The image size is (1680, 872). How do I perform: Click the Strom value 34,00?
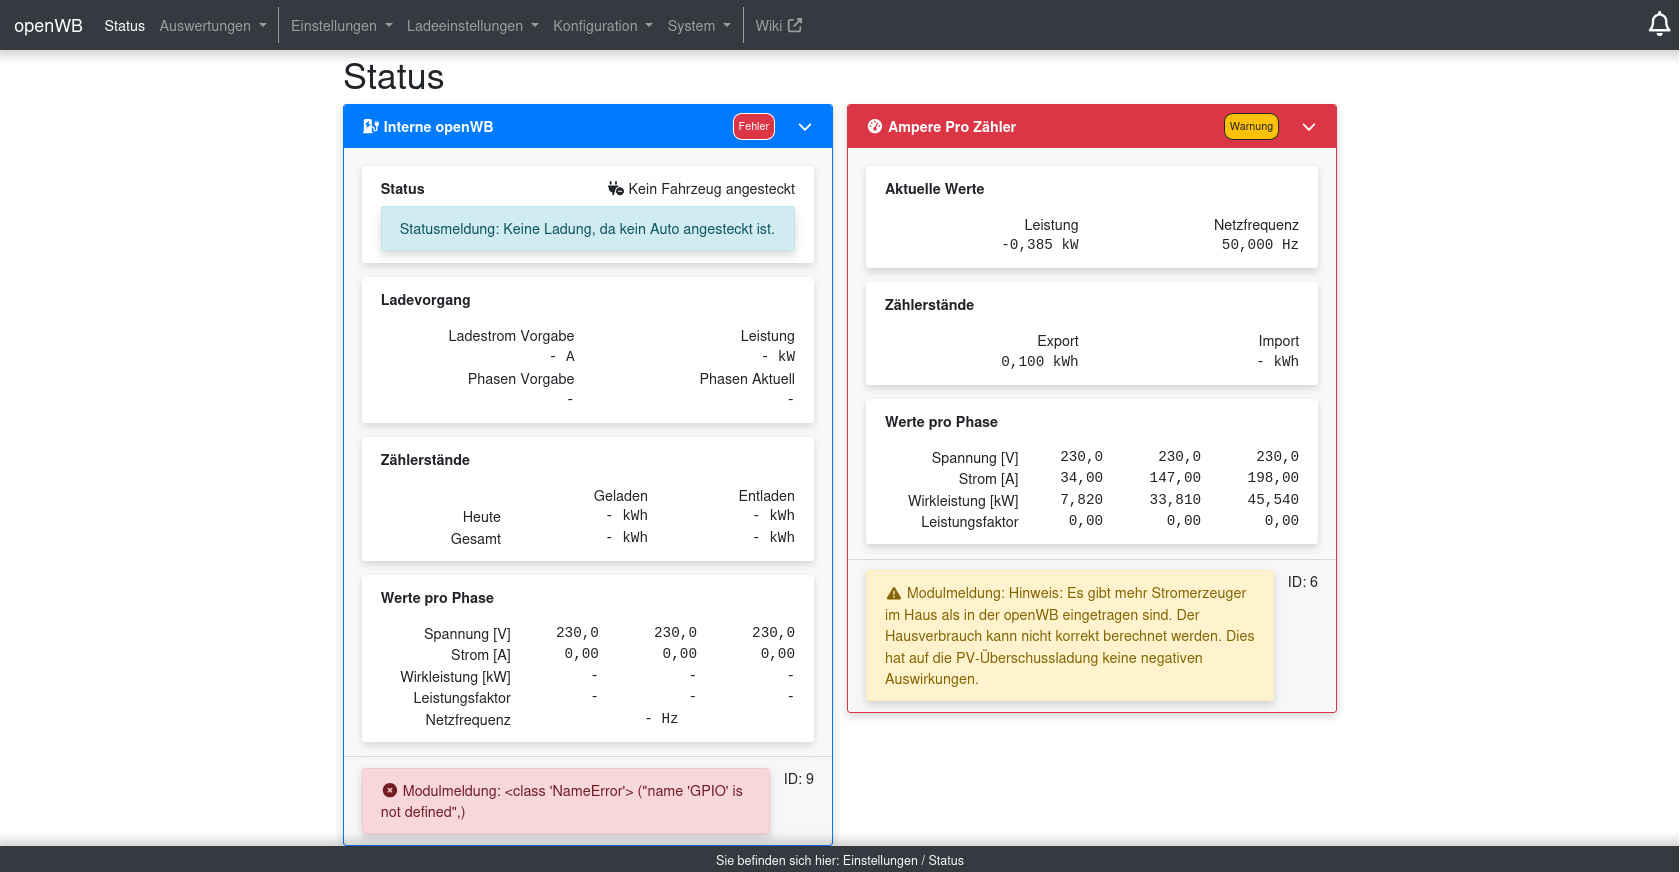point(1082,478)
